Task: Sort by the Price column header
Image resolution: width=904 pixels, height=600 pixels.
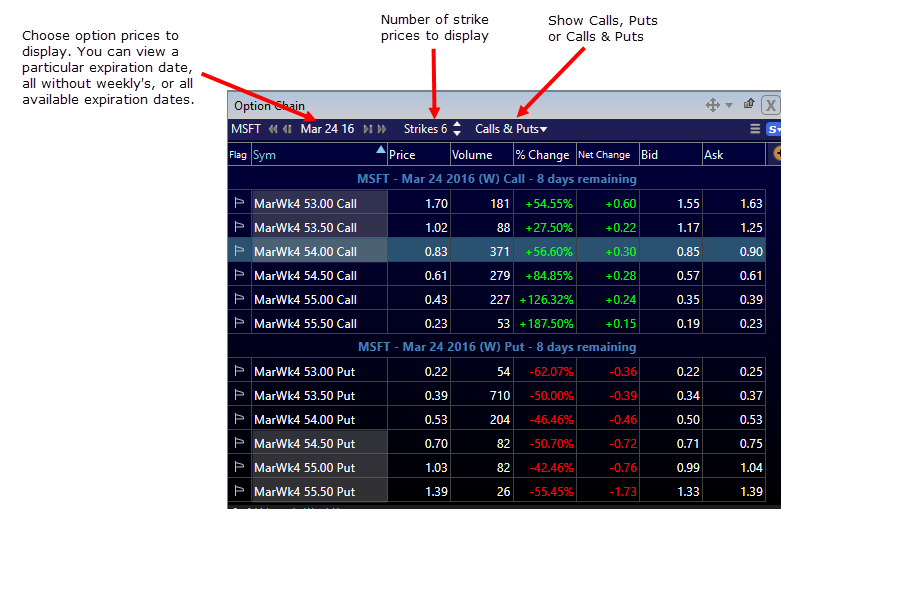Action: 419,154
